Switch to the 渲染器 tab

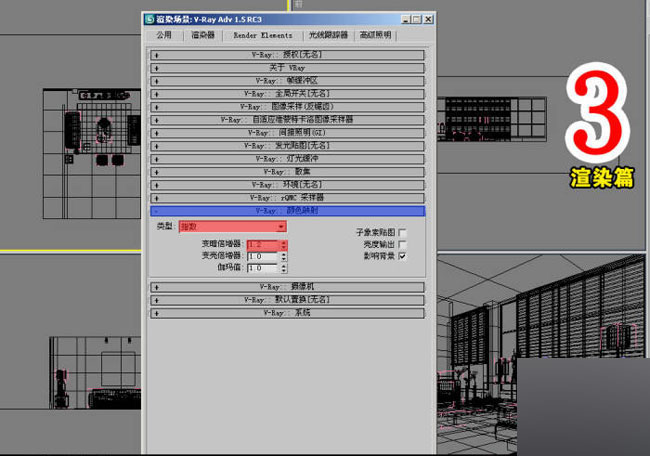pos(203,35)
